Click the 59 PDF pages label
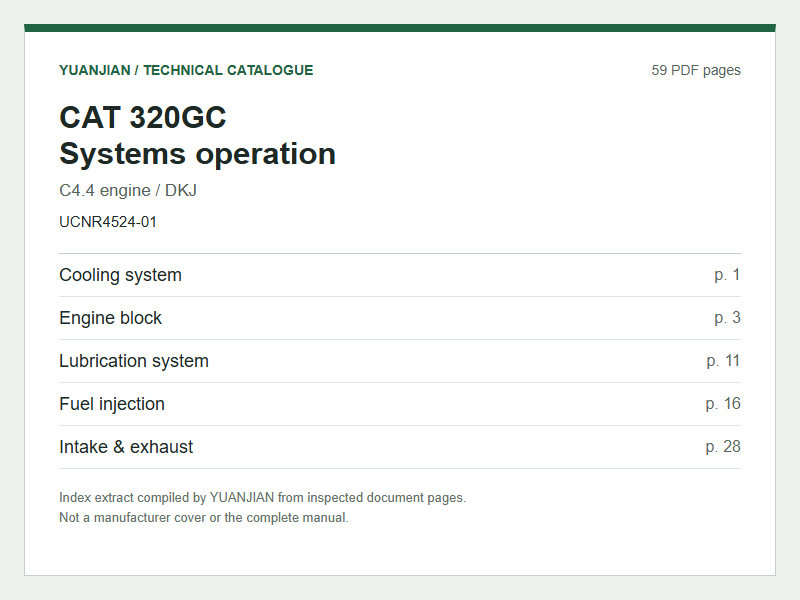The height and width of the screenshot is (600, 800). 696,70
